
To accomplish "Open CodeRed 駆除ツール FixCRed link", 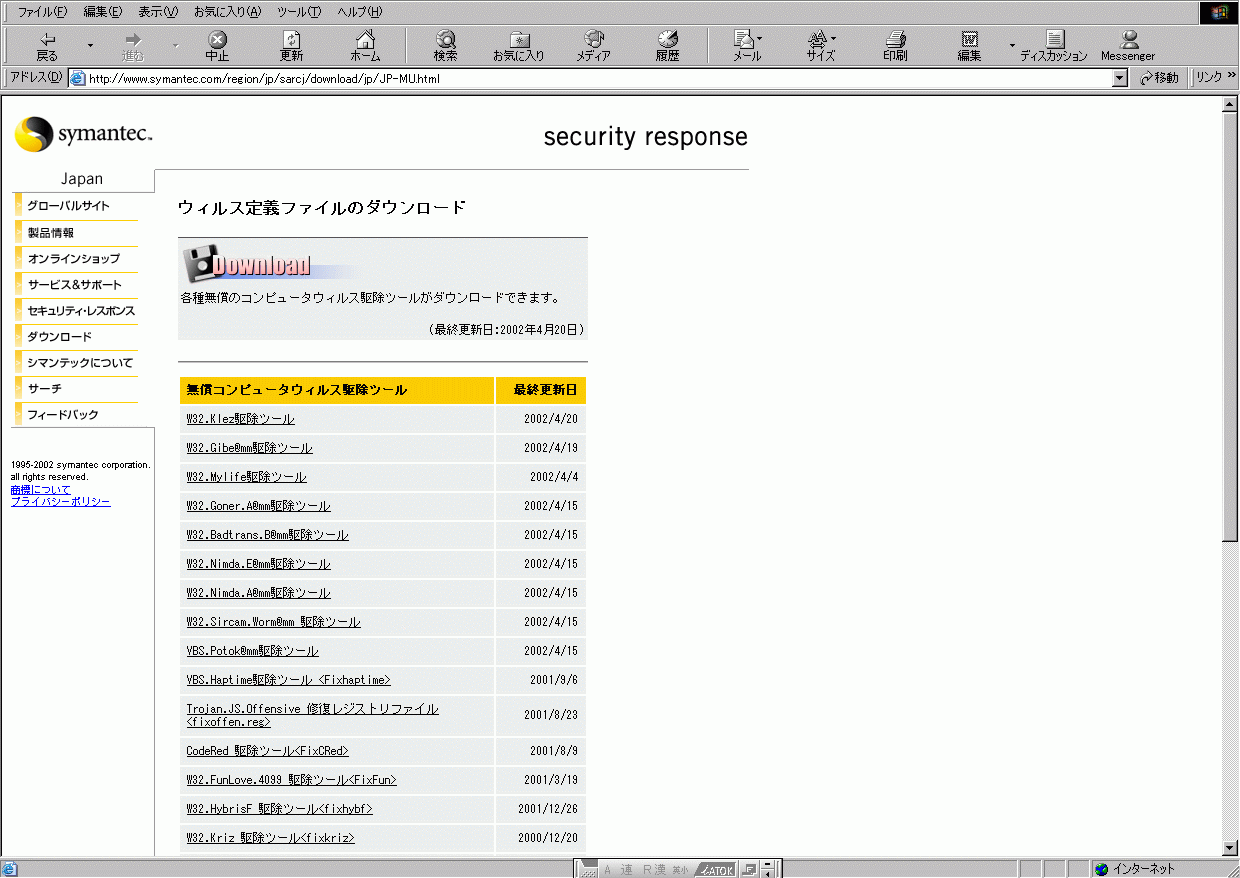I will [267, 751].
